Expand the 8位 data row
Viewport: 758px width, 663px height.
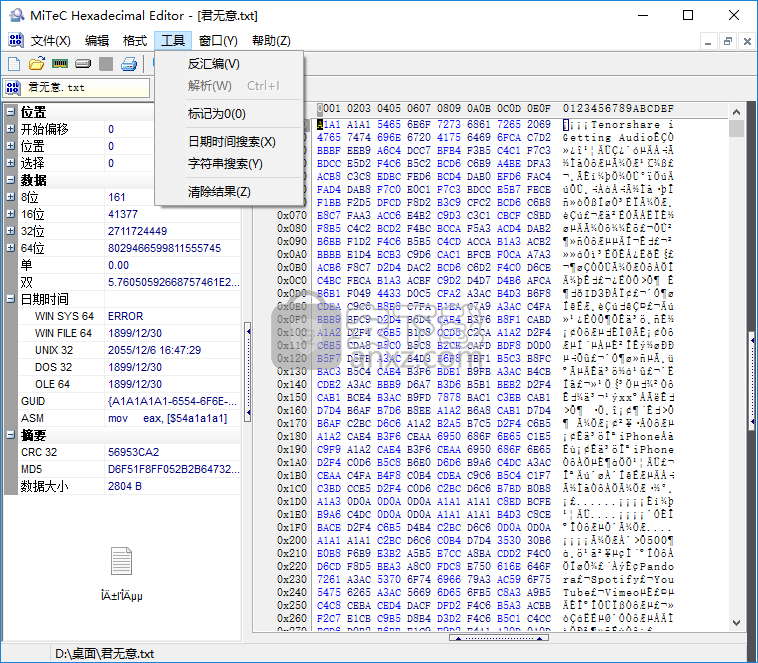pos(11,197)
